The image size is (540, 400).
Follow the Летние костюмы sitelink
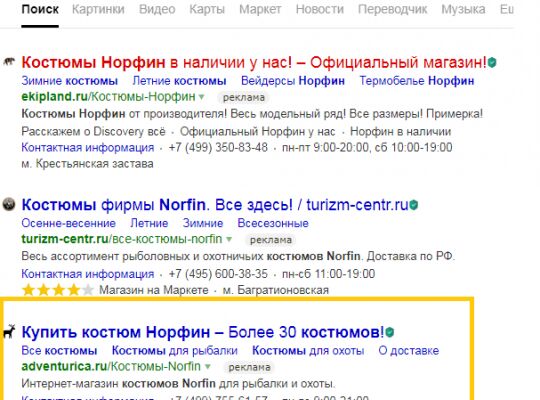179,81
